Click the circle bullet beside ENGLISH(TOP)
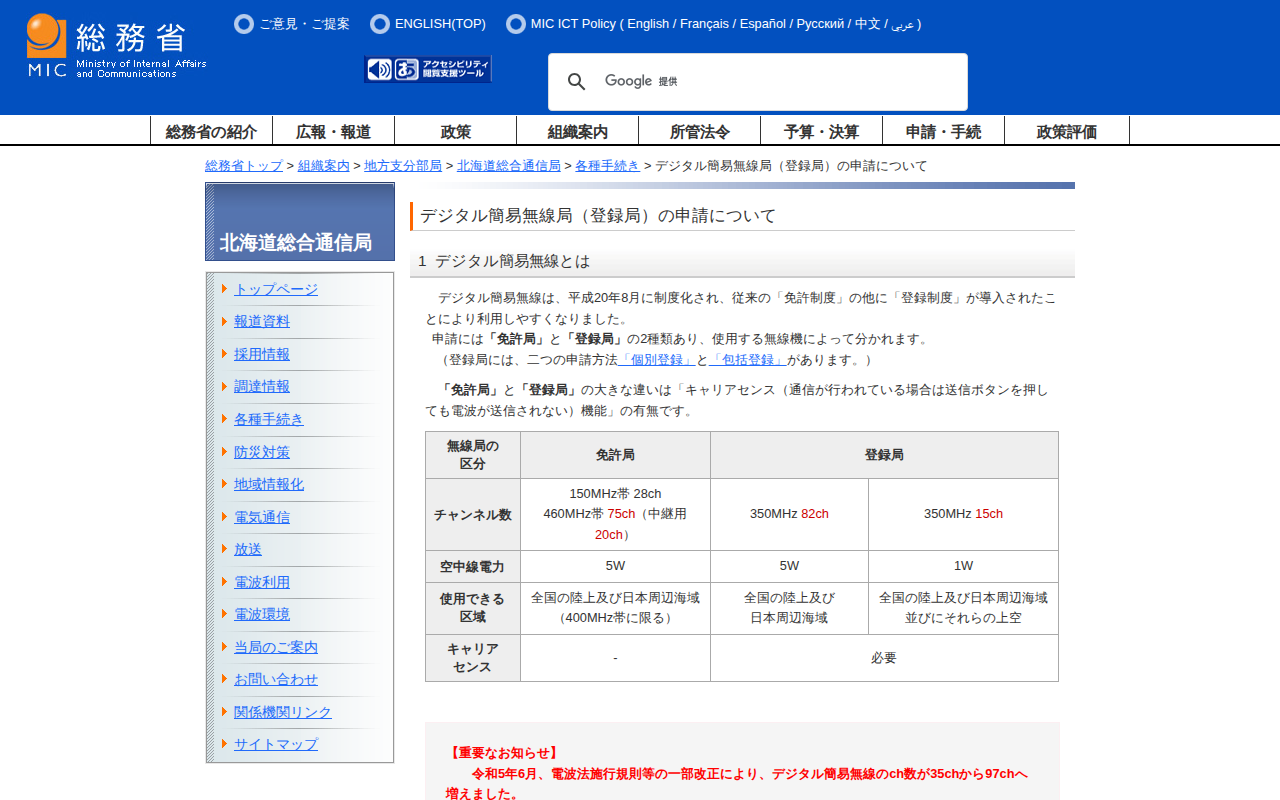Image resolution: width=1280 pixels, height=800 pixels. (380, 24)
